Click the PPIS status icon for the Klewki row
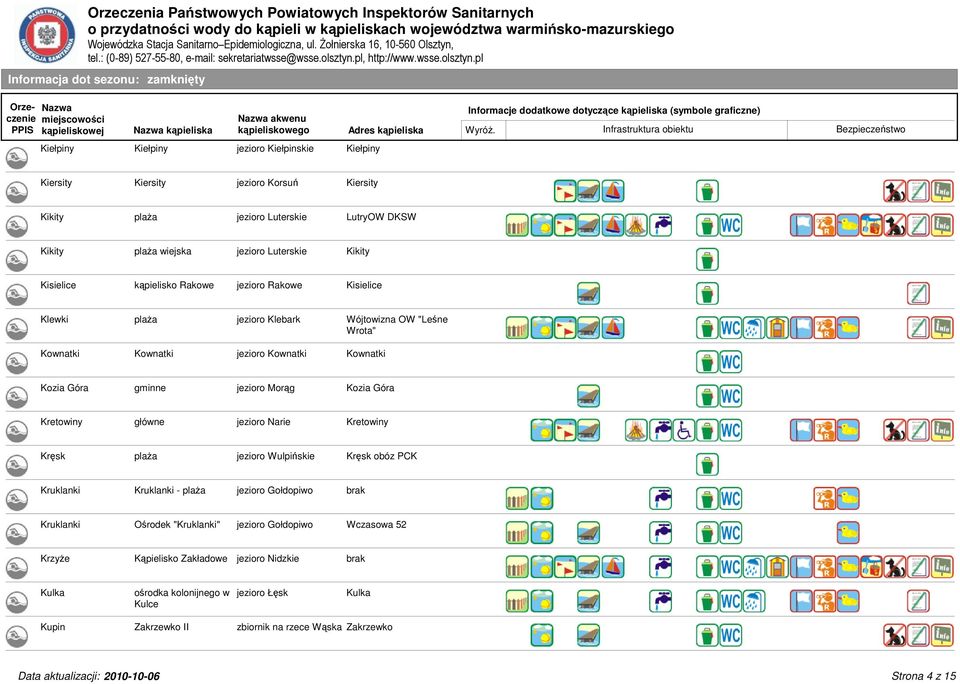Screen dimensions: 960x684 pyautogui.click(x=17, y=329)
